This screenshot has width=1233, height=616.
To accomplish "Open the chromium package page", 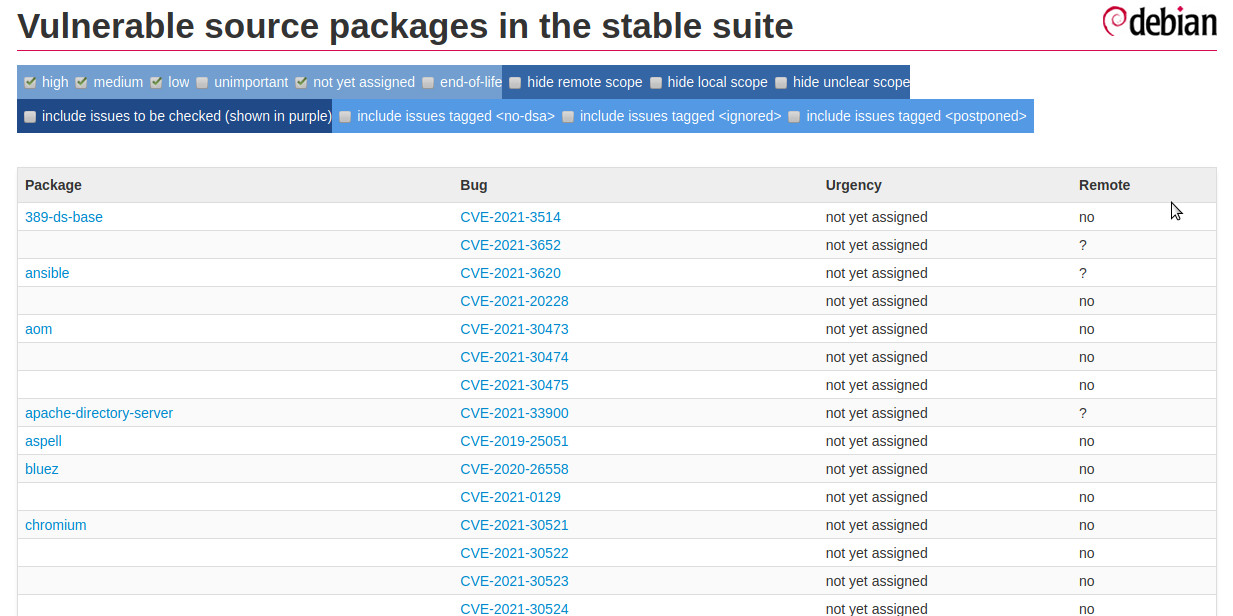I will point(55,525).
